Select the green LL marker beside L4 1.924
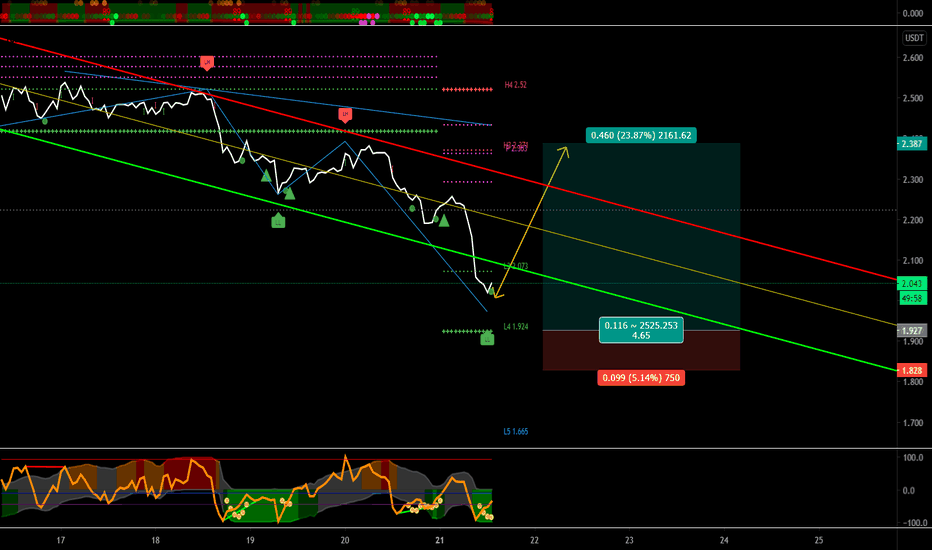Screen dimensions: 932x550 [487, 338]
